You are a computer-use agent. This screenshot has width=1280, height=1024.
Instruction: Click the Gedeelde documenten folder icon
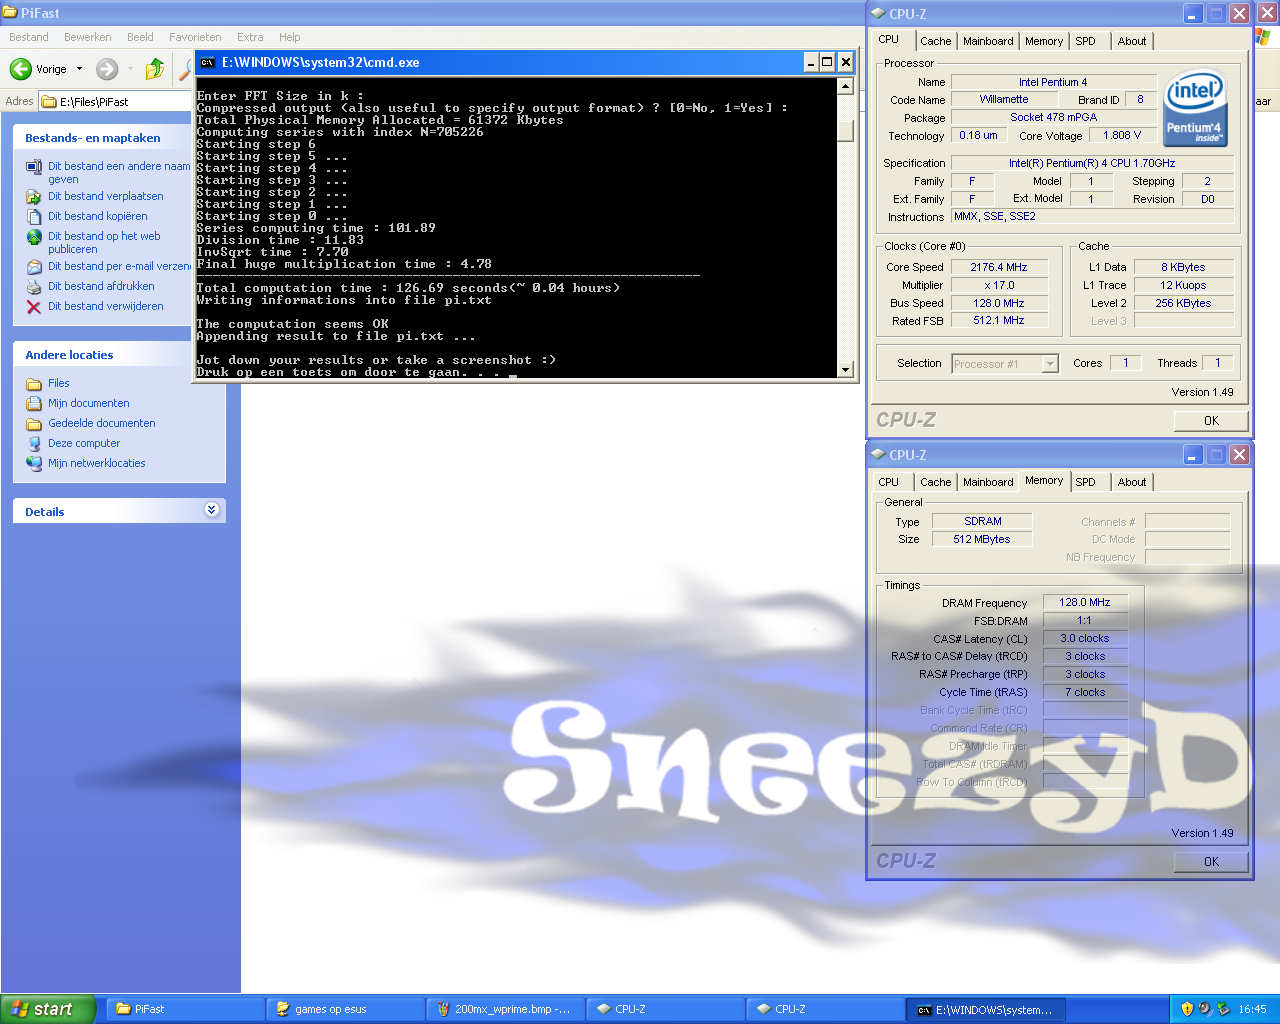click(x=34, y=424)
